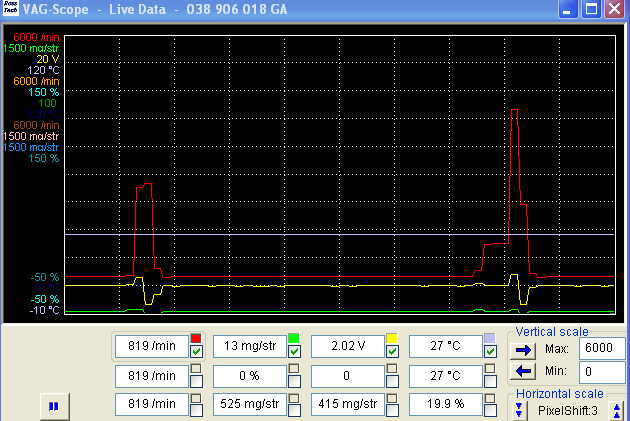The height and width of the screenshot is (421, 630).
Task: Click the yellow color swatch
Action: tap(392, 339)
